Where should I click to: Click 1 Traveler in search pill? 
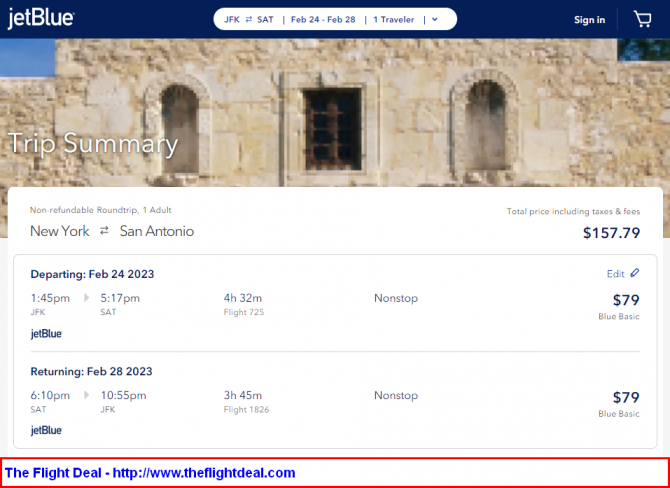tap(394, 20)
